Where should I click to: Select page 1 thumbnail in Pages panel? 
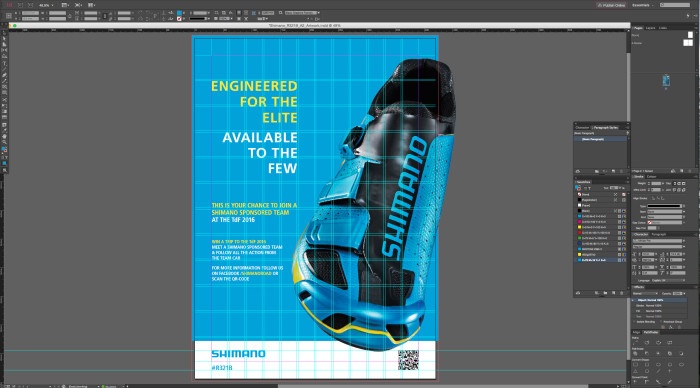click(x=666, y=80)
